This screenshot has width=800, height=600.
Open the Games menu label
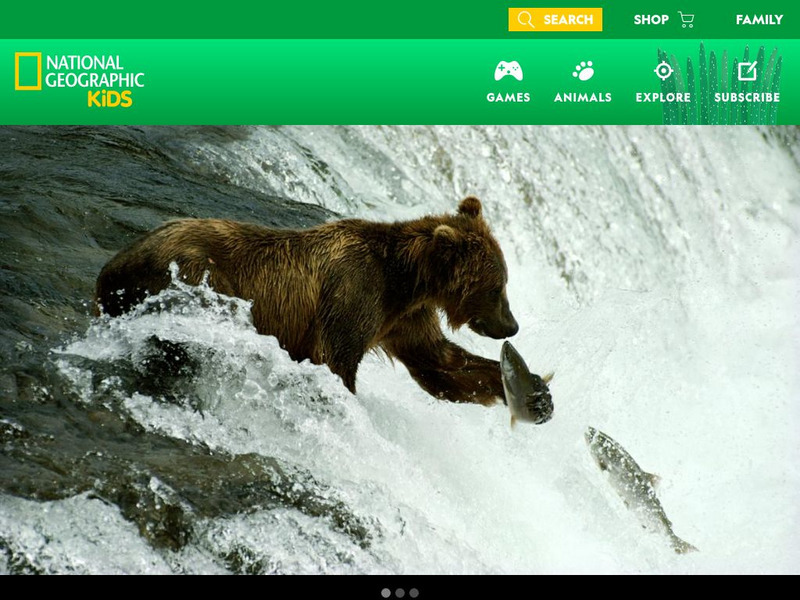pos(508,97)
